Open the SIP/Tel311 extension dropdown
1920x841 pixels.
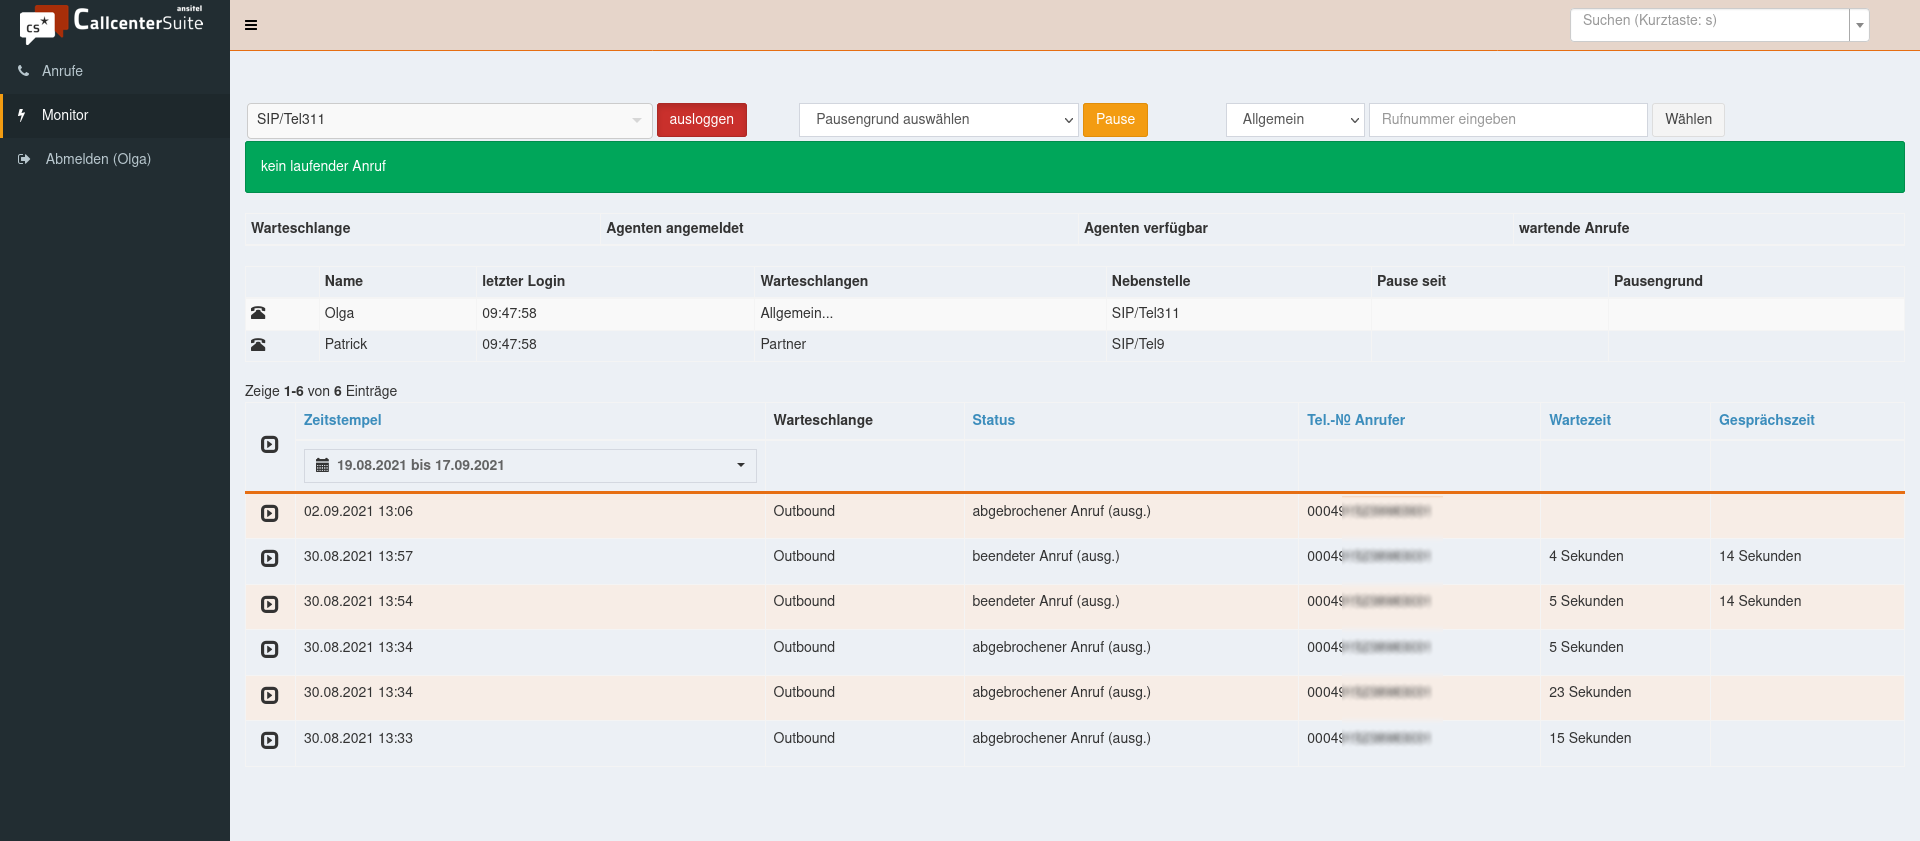pos(449,120)
